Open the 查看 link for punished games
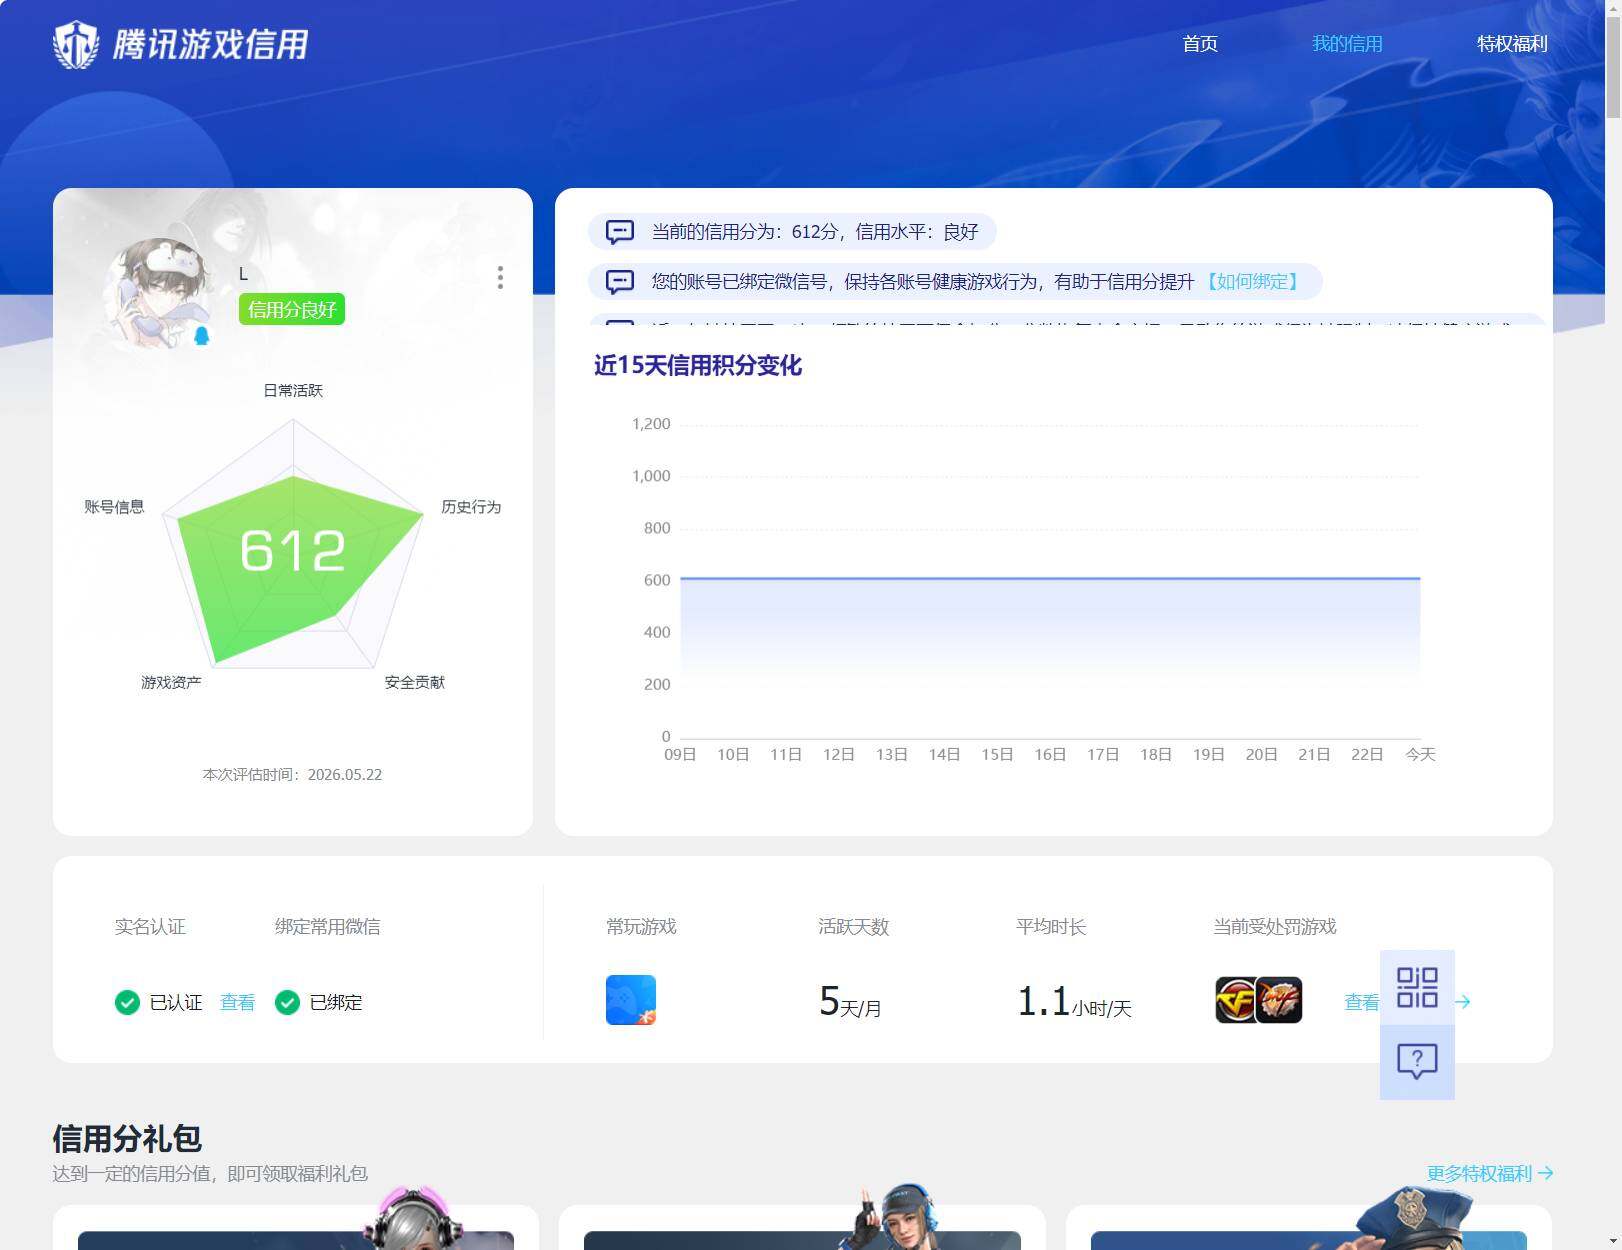 (1361, 1002)
